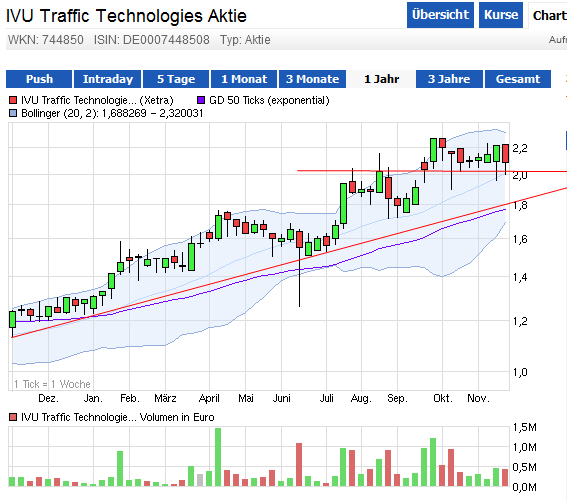Viewport: 567px width, 502px height.
Task: Click the IVU Traffic Technologie... (Xetra) label
Action: [97, 100]
